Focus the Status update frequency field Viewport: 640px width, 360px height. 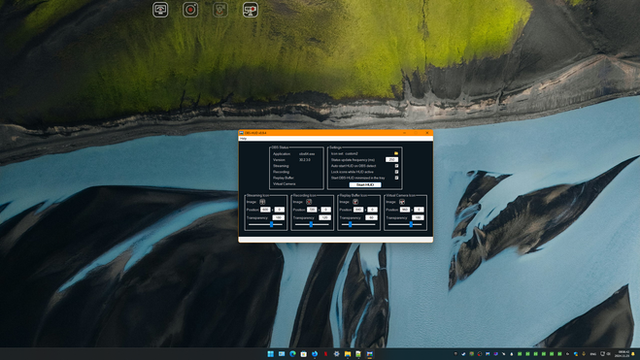click(392, 160)
